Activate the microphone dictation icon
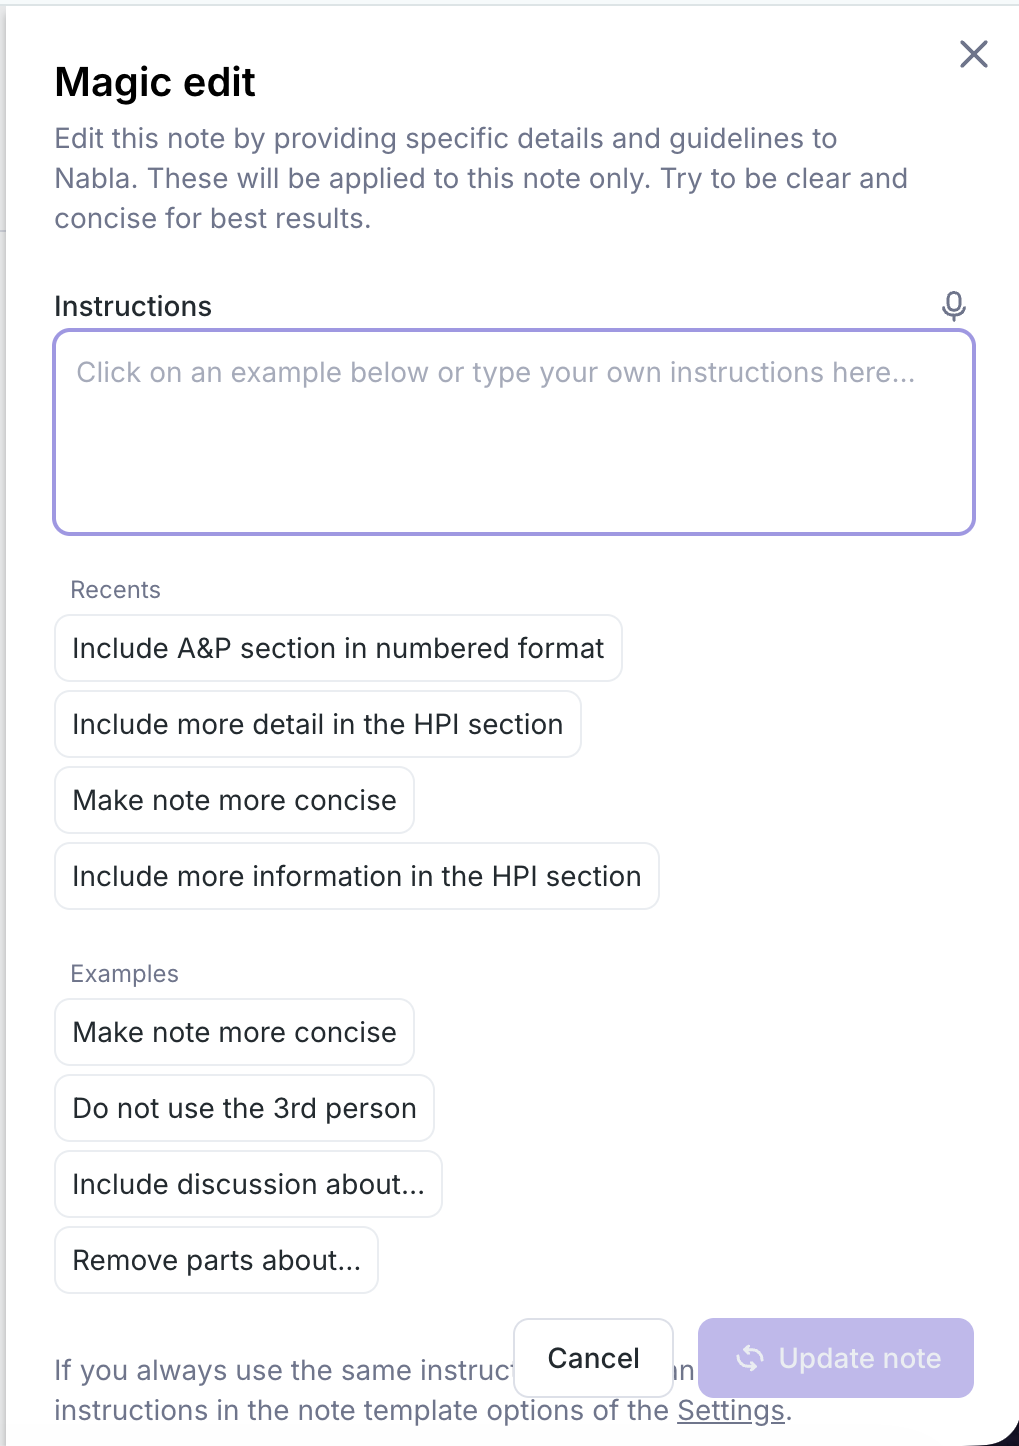The height and width of the screenshot is (1446, 1019). (954, 305)
